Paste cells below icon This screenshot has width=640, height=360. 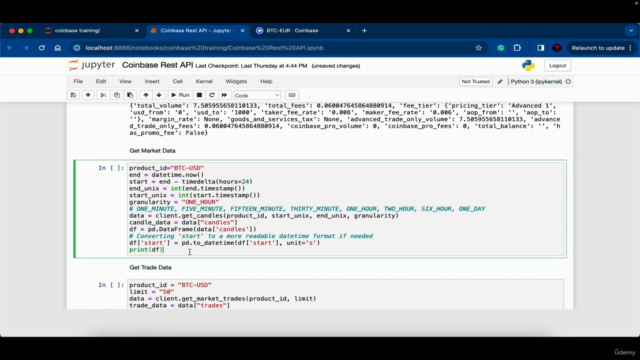(x=130, y=95)
